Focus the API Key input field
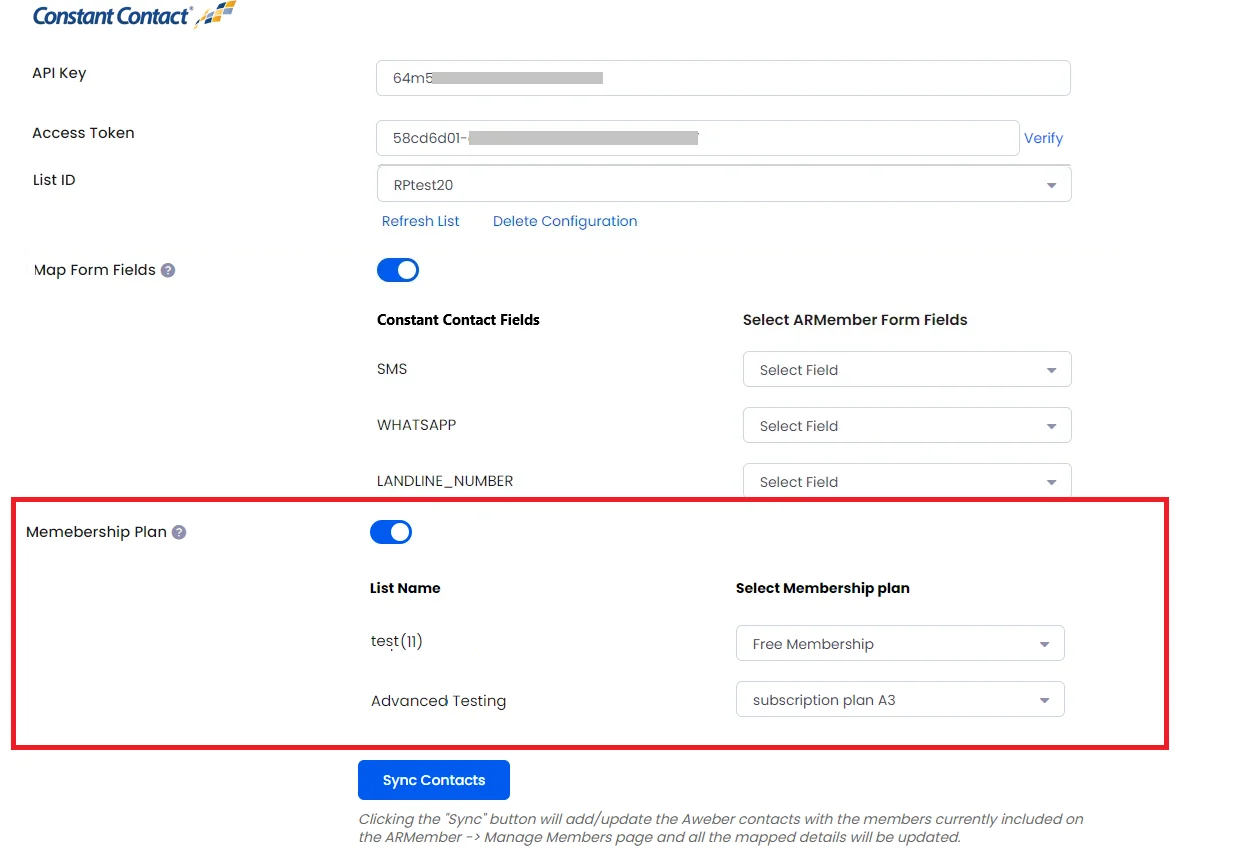1237x856 pixels. coord(723,78)
